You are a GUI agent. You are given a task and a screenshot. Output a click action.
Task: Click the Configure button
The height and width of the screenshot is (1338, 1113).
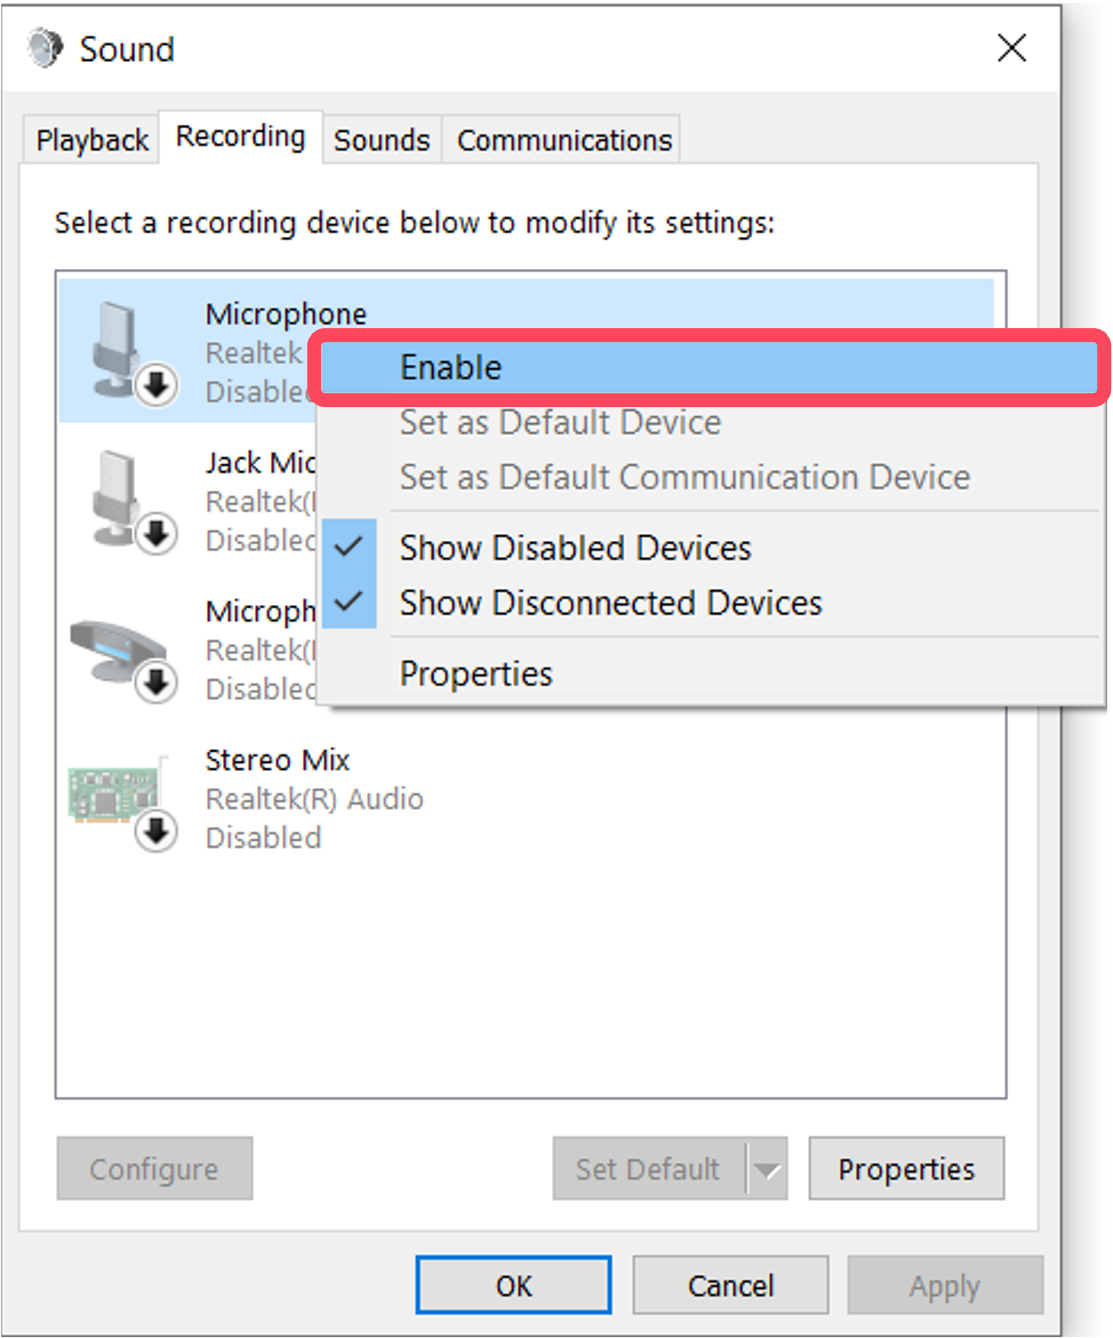154,1168
